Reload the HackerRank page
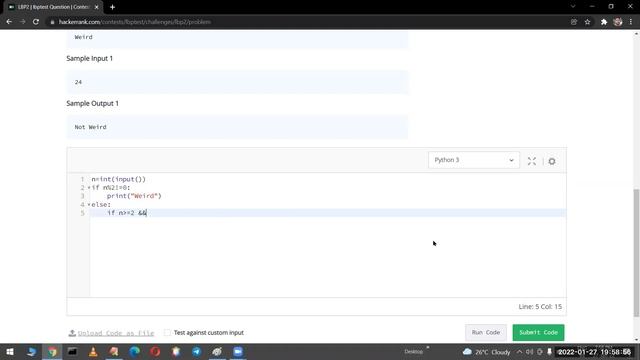This screenshot has height=360, width=640. coord(36,22)
